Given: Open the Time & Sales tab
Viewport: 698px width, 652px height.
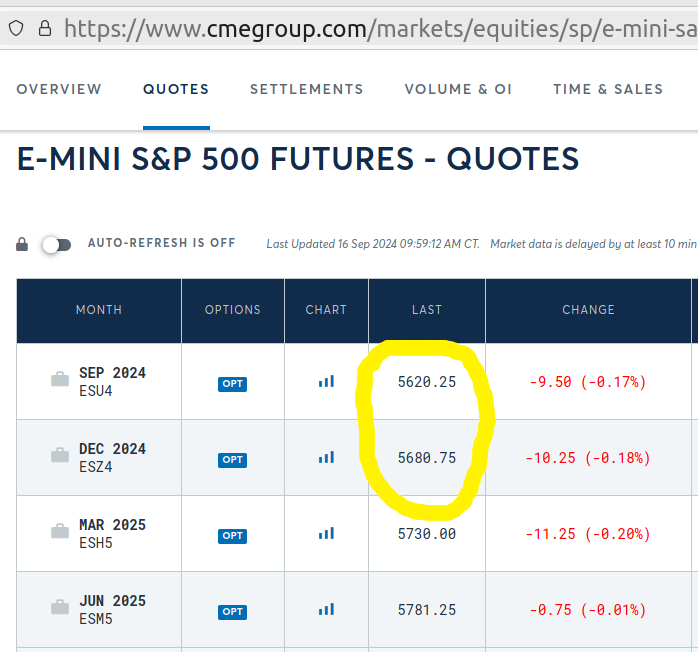Looking at the screenshot, I should point(608,89).
